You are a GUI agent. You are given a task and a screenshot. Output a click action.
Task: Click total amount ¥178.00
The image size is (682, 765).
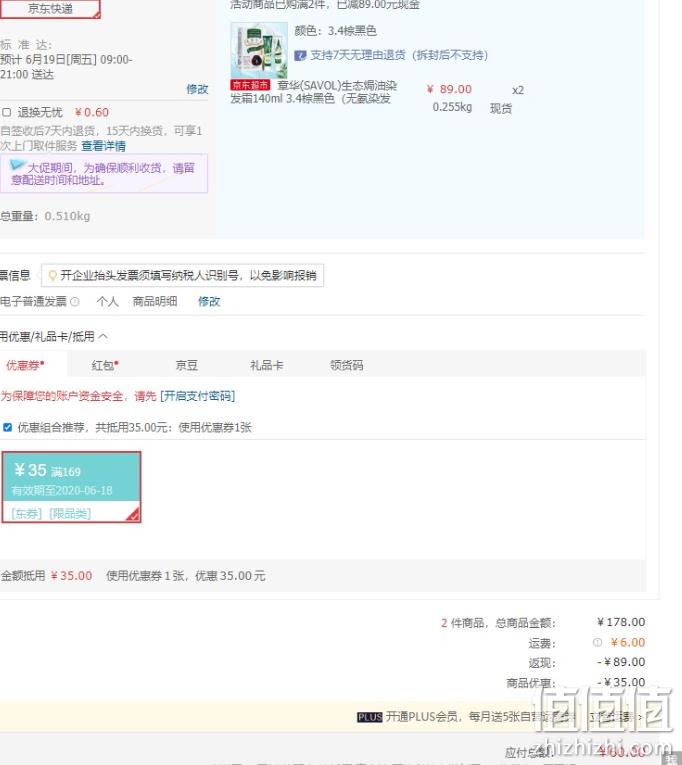coord(621,622)
